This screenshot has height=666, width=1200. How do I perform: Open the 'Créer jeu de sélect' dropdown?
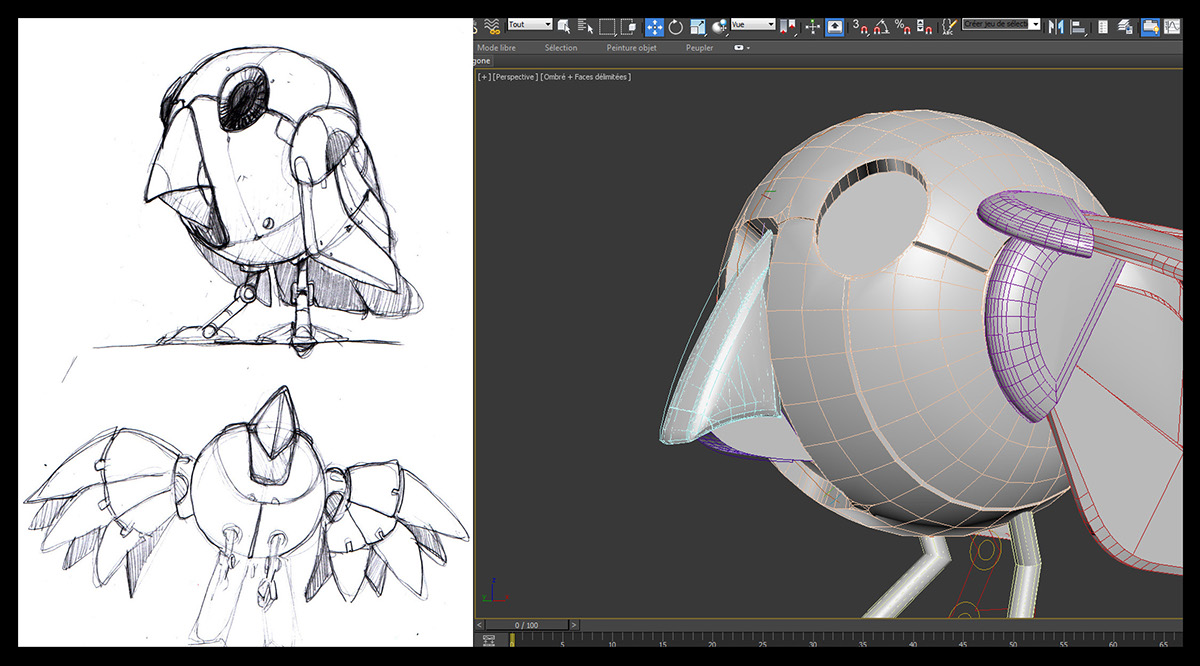1000,24
